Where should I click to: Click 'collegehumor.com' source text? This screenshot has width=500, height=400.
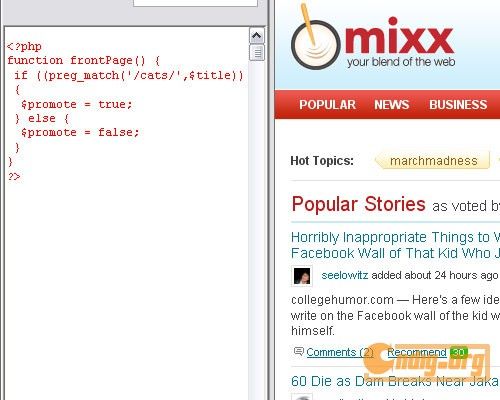tap(342, 300)
